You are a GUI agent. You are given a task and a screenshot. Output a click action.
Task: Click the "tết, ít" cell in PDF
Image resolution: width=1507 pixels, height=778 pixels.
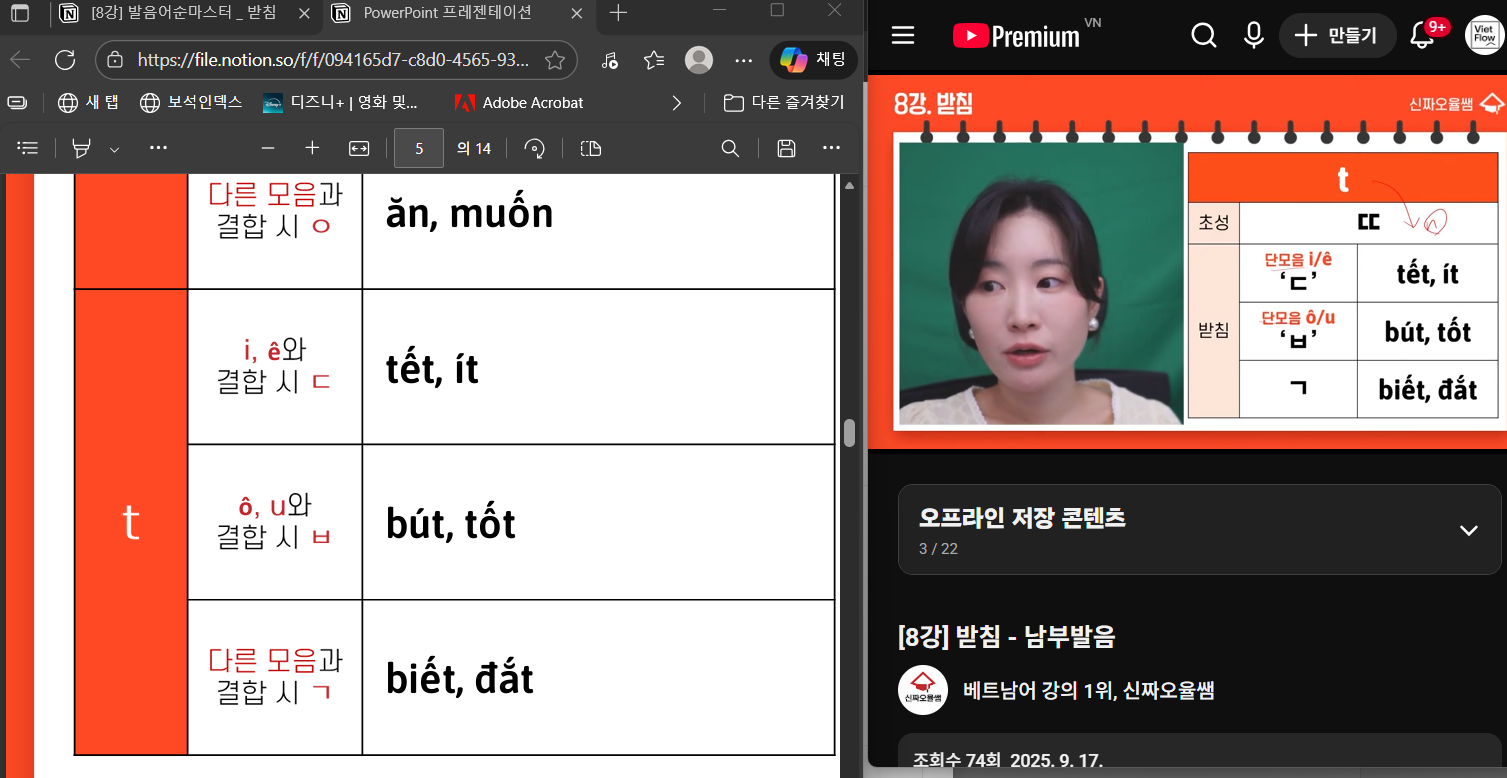(x=598, y=367)
